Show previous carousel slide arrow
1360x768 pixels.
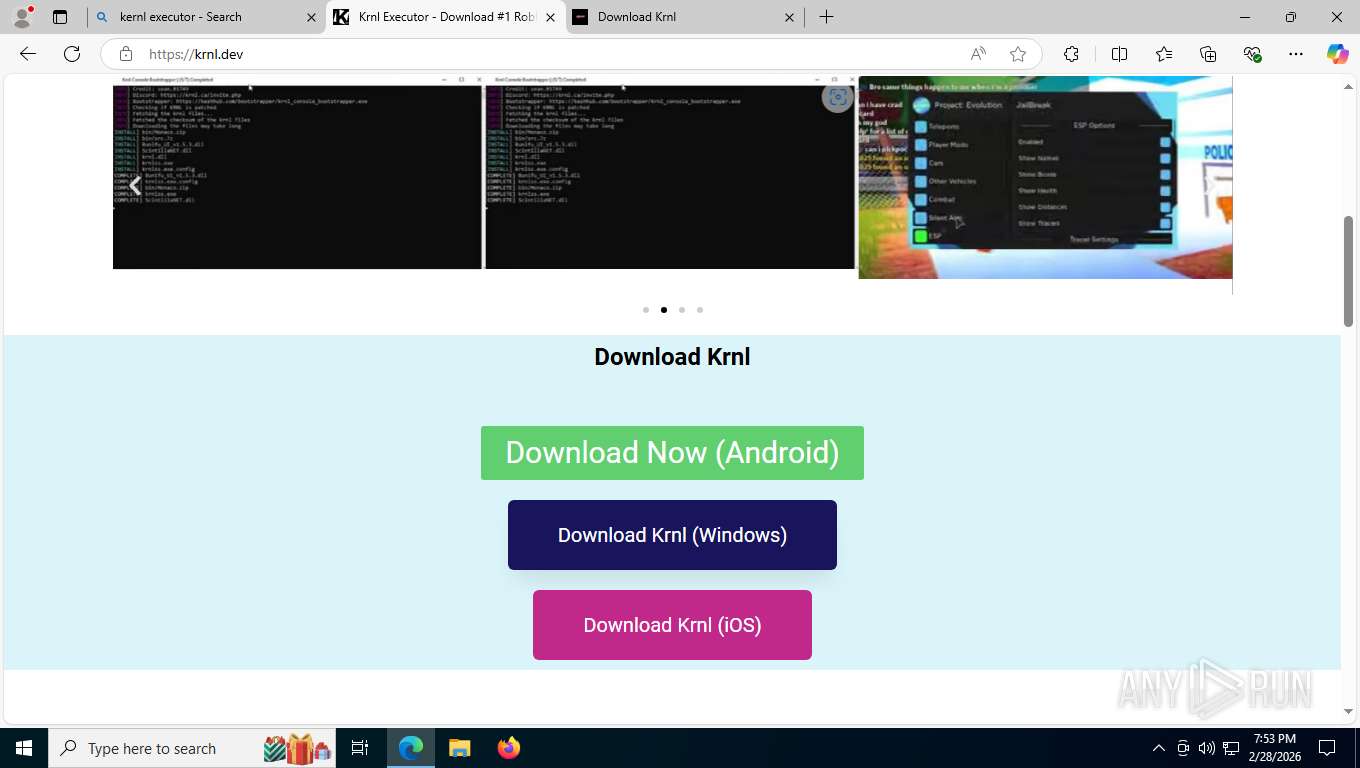(135, 185)
